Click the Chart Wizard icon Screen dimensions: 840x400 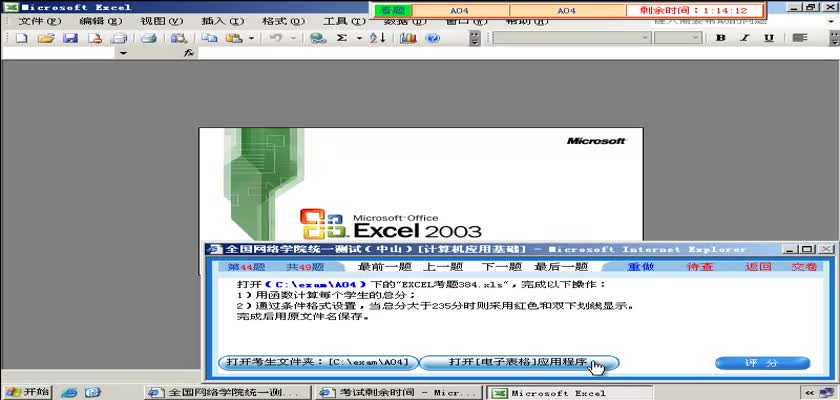pos(408,38)
